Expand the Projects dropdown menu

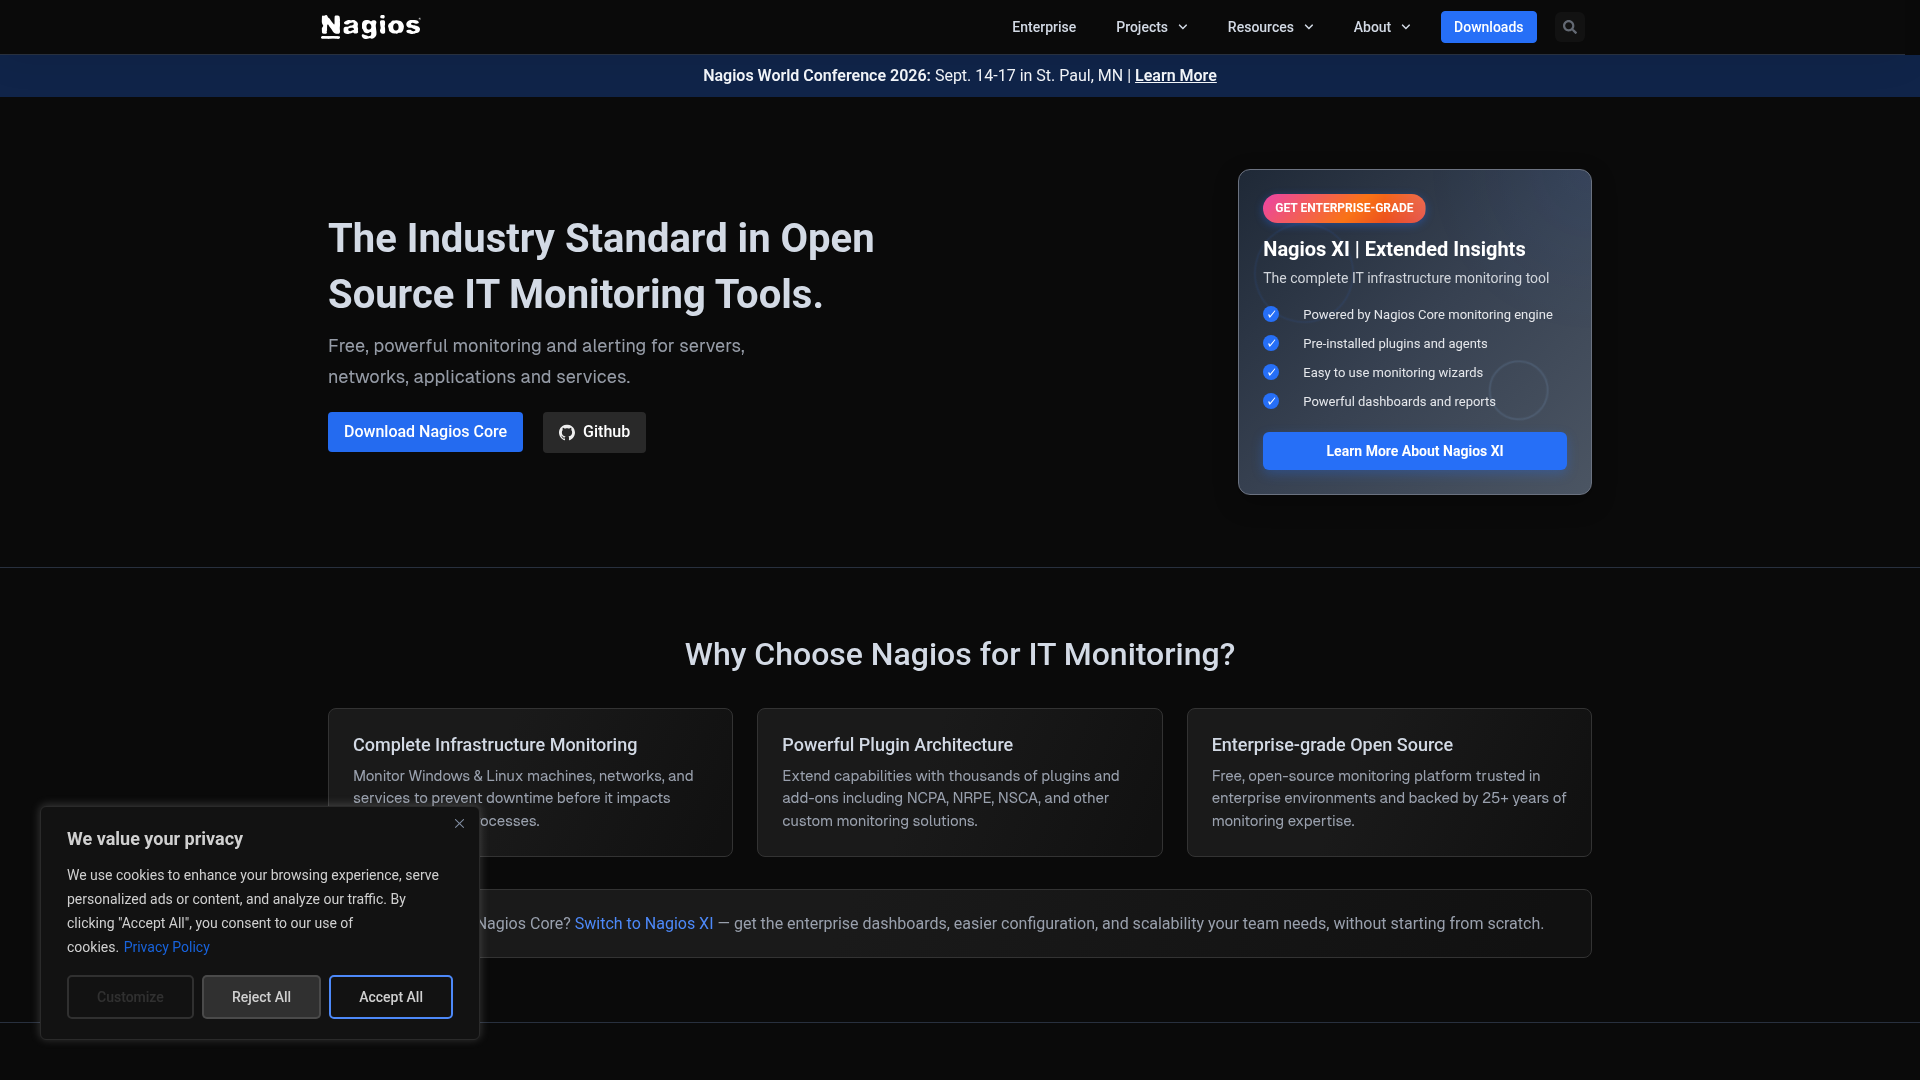pos(1152,27)
